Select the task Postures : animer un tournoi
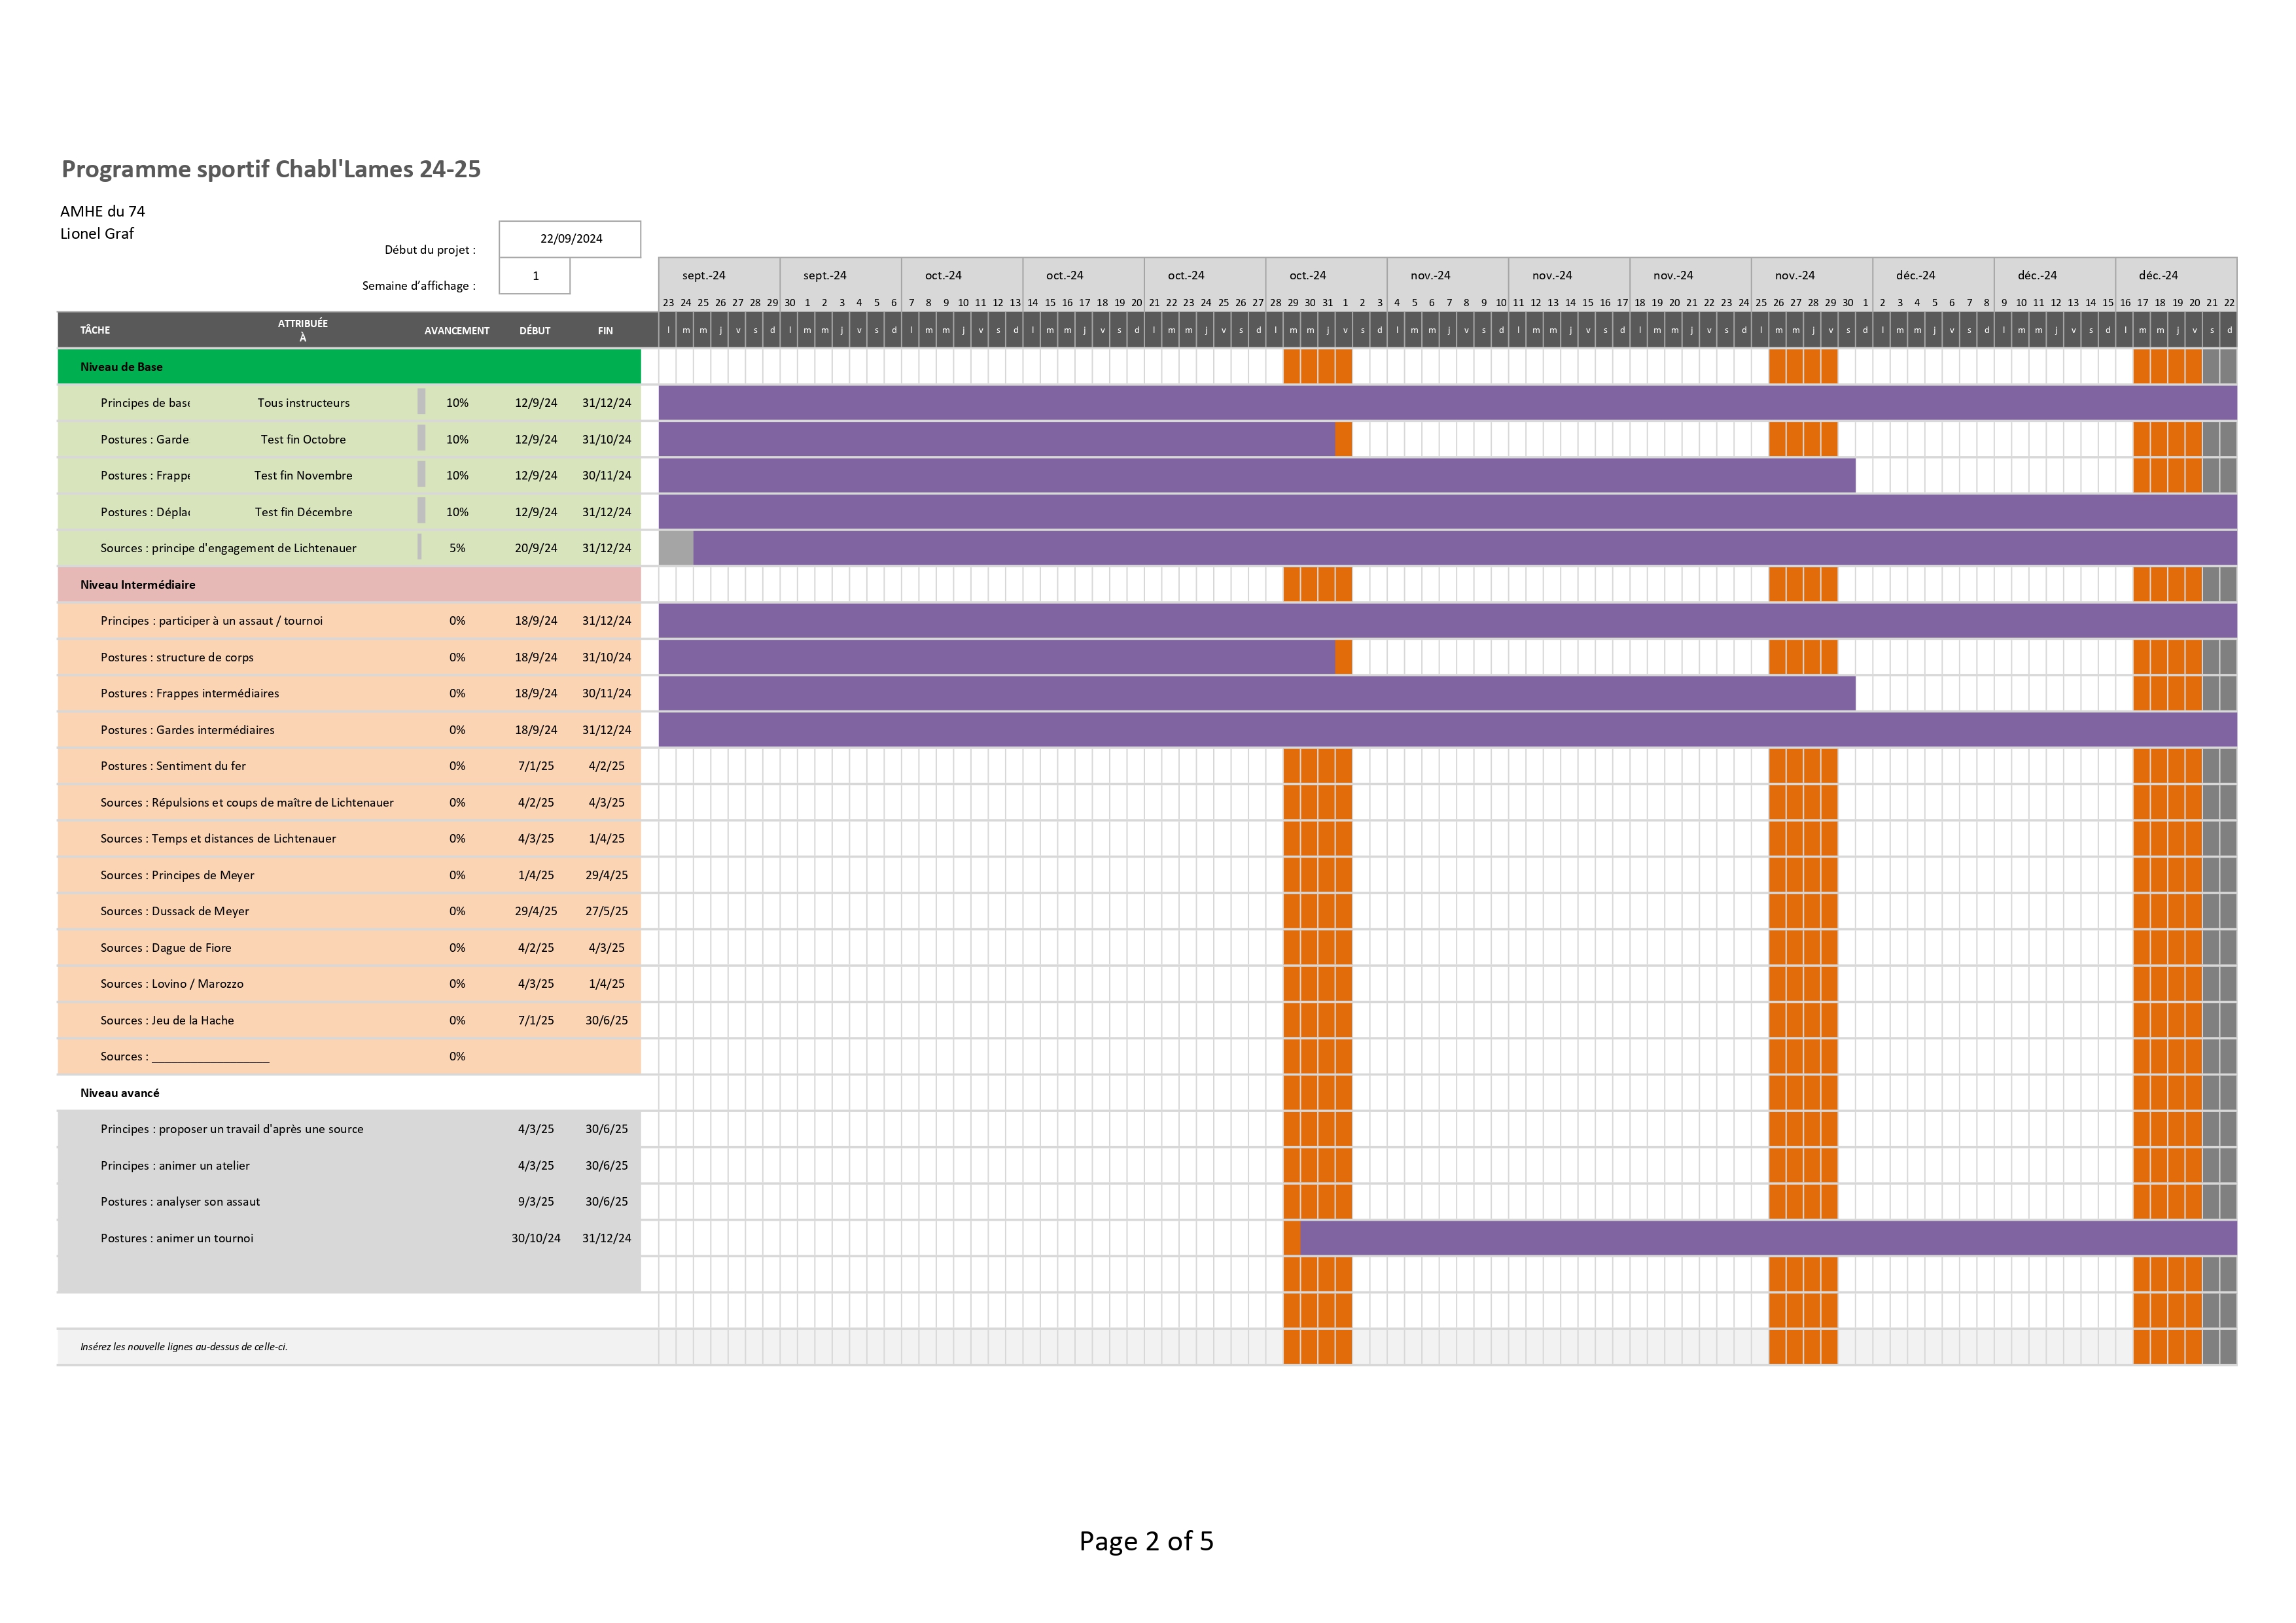The height and width of the screenshot is (1623, 2296). coord(177,1238)
